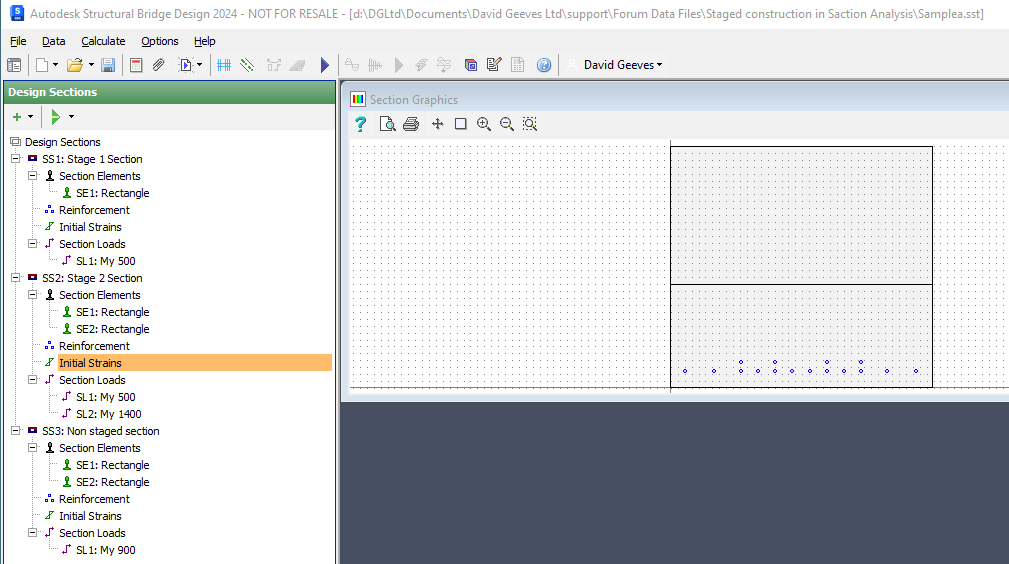
Task: Open the dropdown arrow beside green plus
Action: [30, 117]
